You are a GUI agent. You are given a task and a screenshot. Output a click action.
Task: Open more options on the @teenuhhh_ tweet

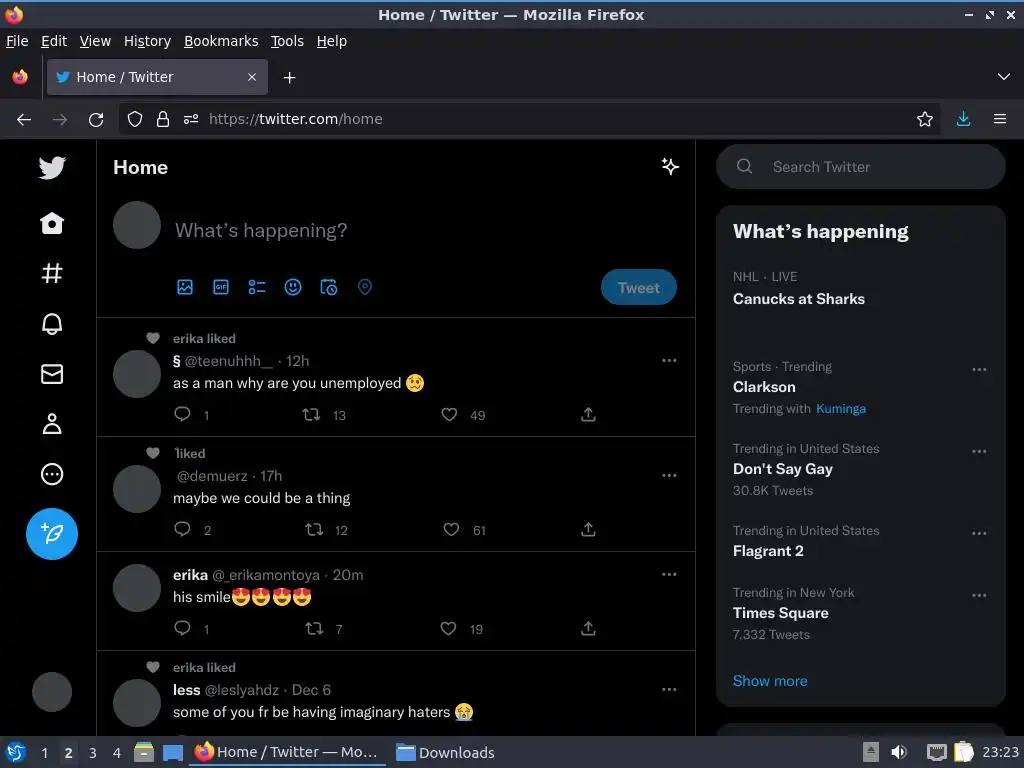[x=669, y=360]
